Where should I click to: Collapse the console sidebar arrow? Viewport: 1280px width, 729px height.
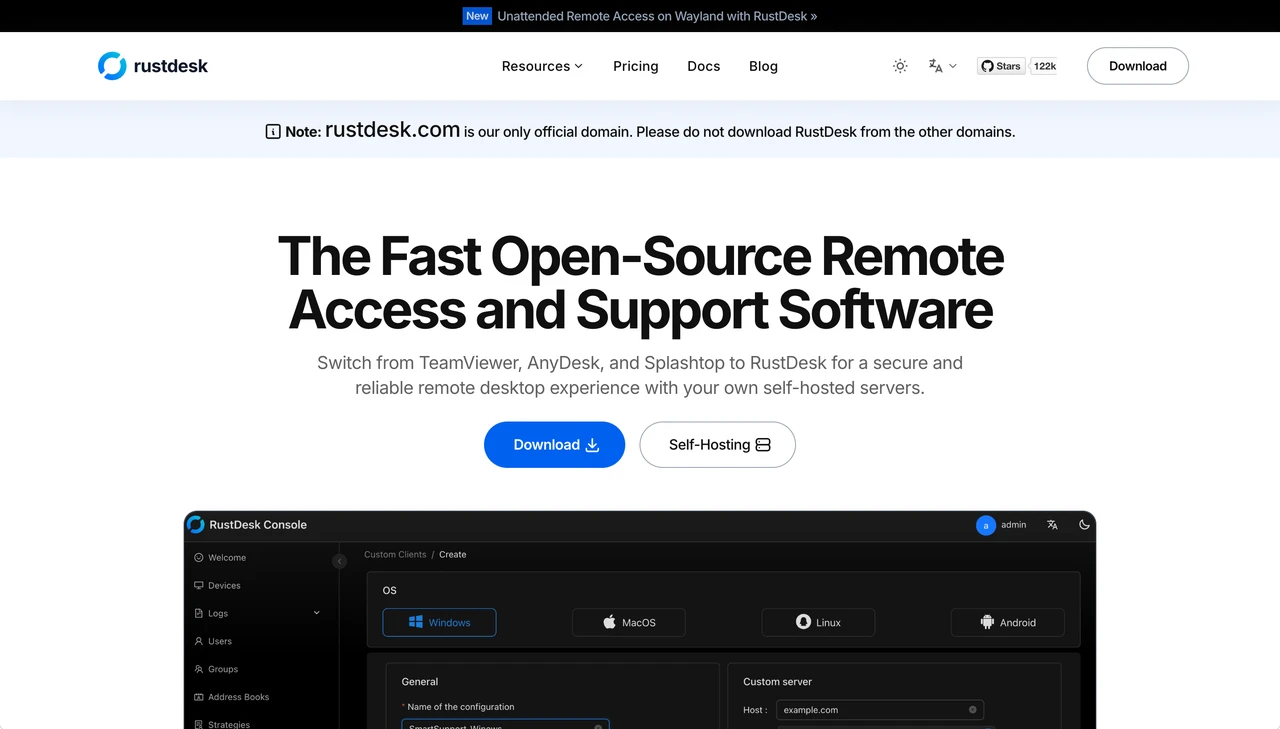tap(340, 561)
